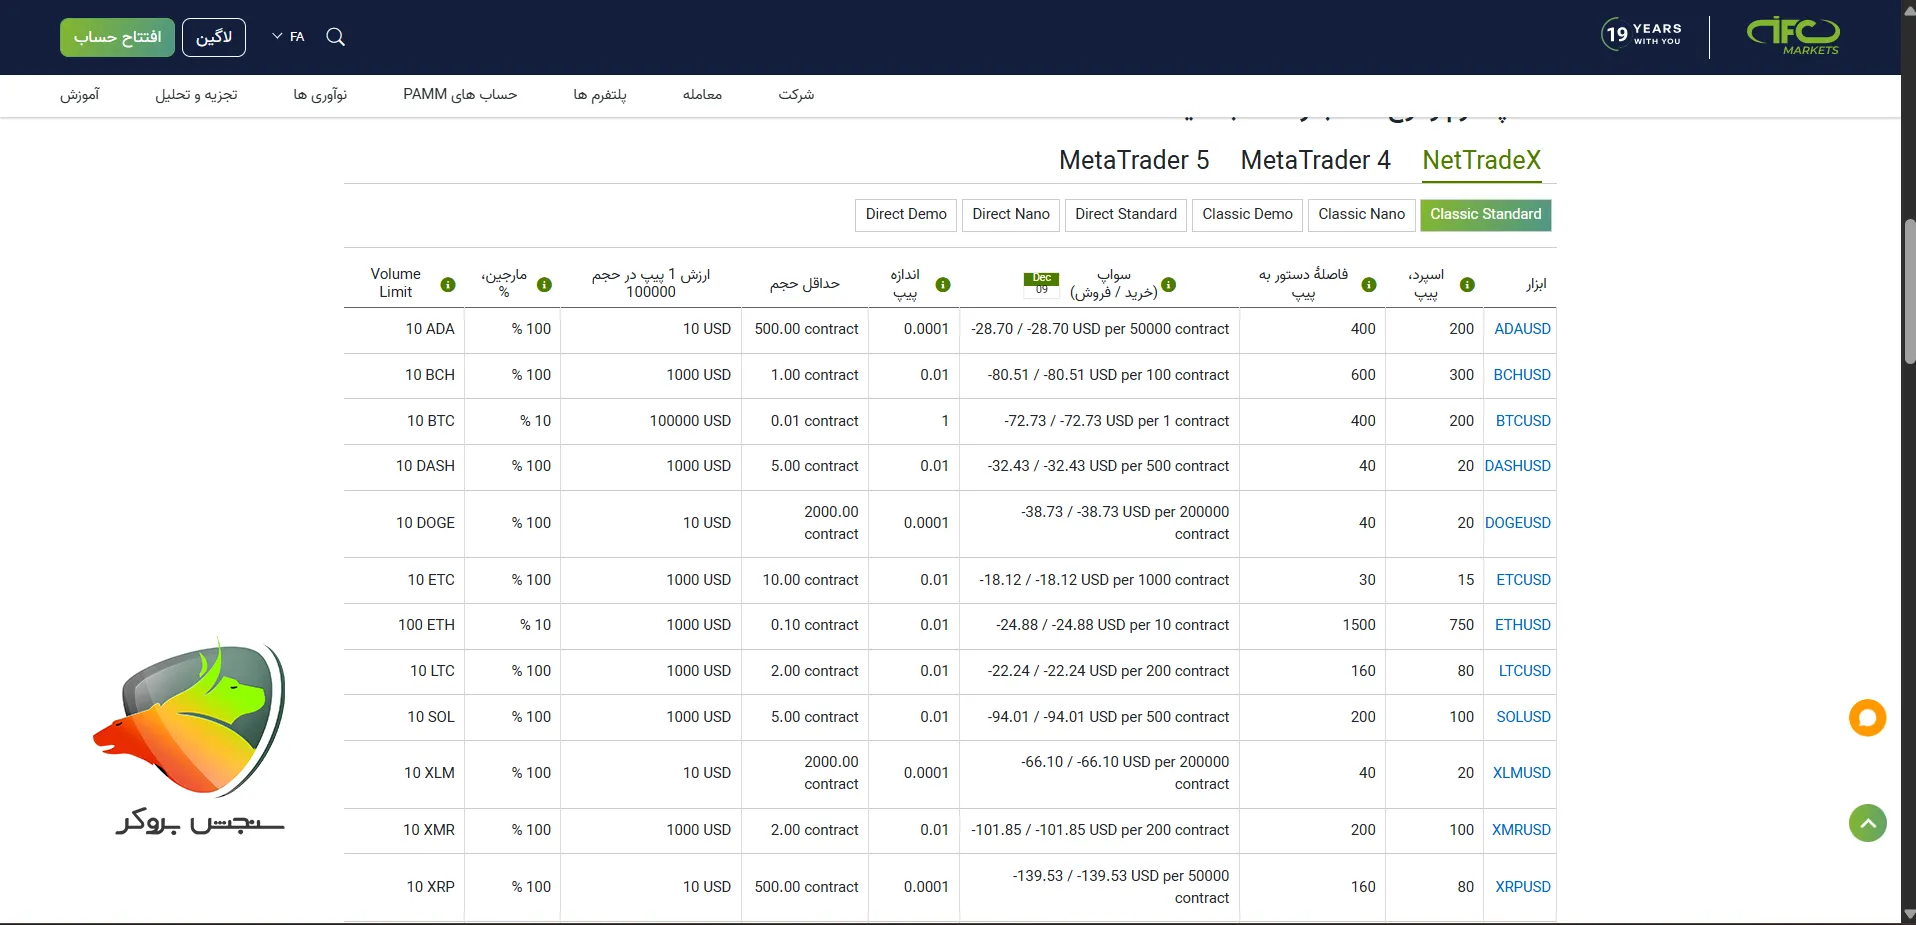The width and height of the screenshot is (1916, 925).
Task: Click the green scroll-to-top arrow button
Action: pos(1866,823)
